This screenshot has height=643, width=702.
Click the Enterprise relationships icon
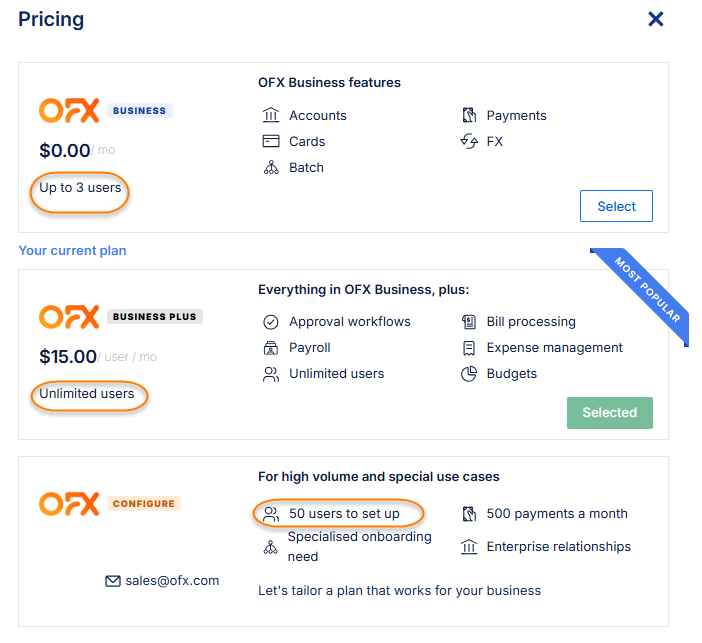click(468, 547)
